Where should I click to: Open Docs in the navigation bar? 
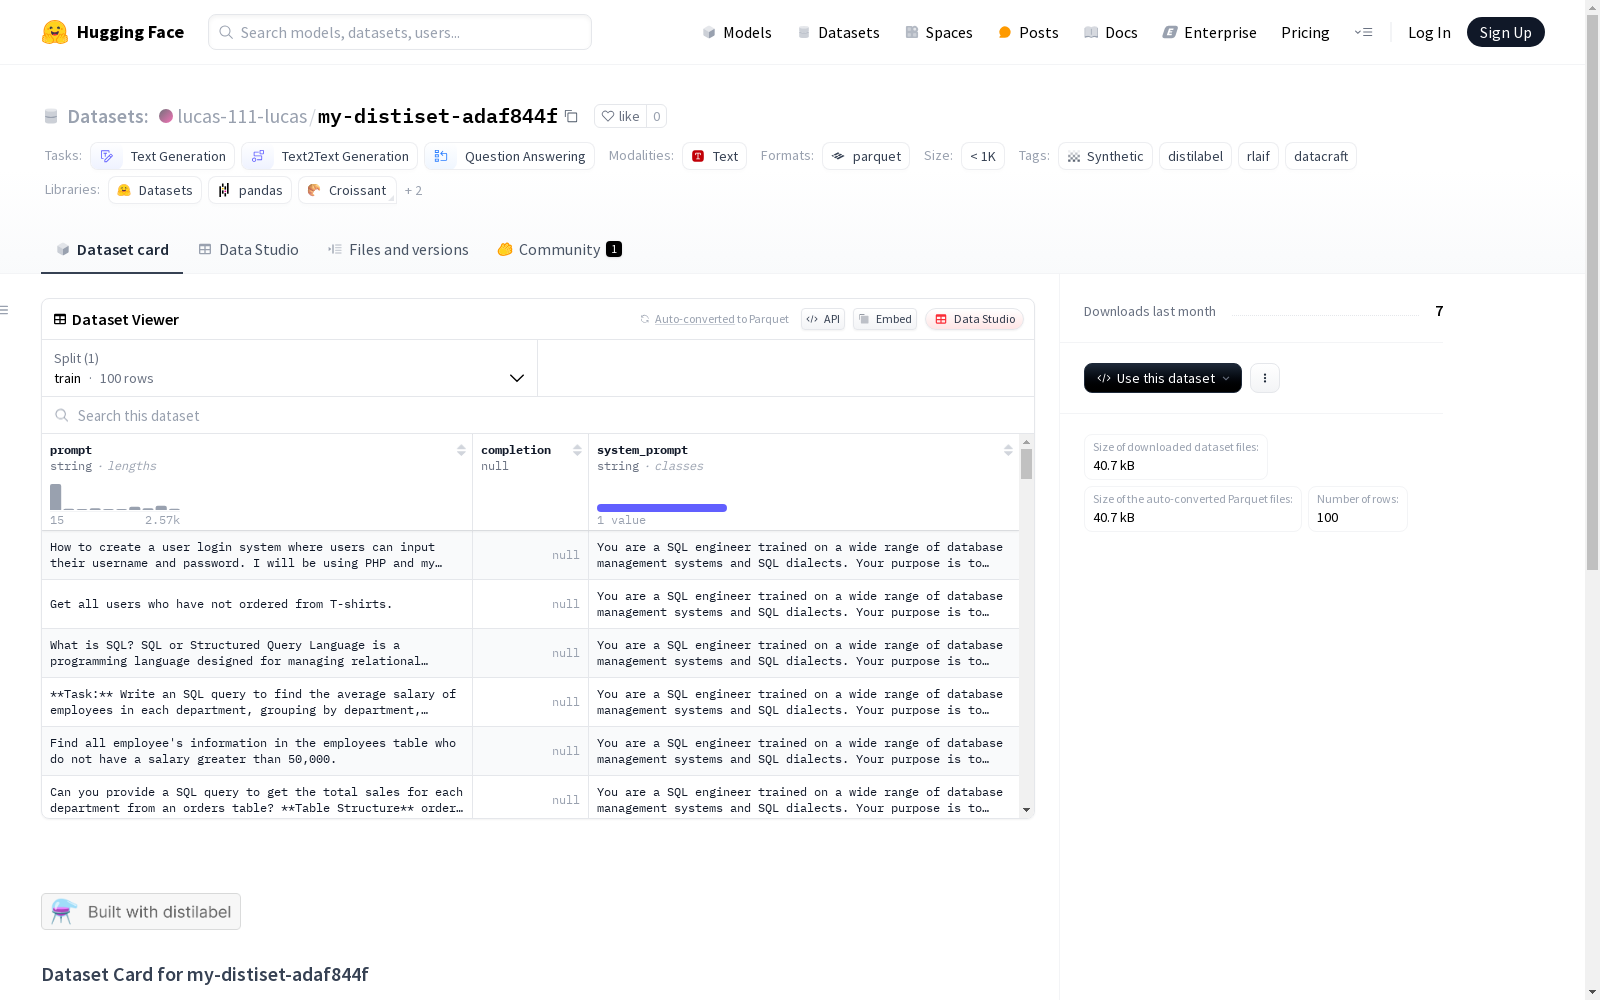(x=1110, y=32)
